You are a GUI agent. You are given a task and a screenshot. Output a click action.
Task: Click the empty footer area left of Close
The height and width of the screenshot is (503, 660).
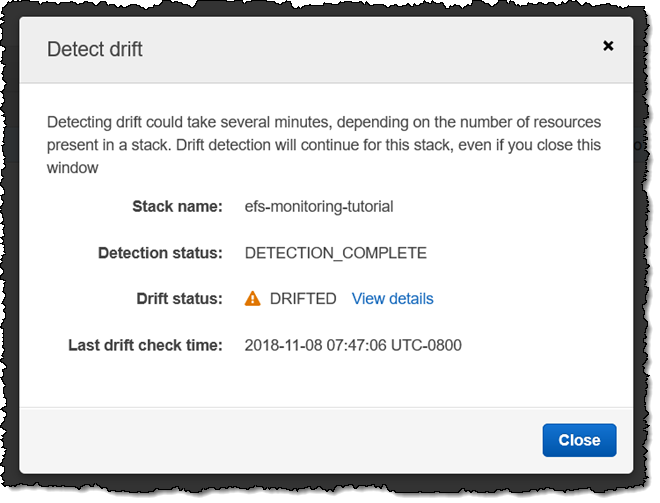point(280,440)
